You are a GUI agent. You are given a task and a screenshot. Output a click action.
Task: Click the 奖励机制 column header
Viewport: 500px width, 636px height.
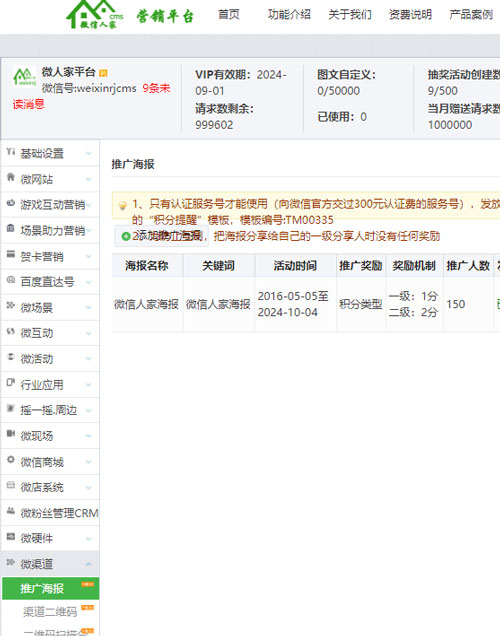tap(414, 266)
